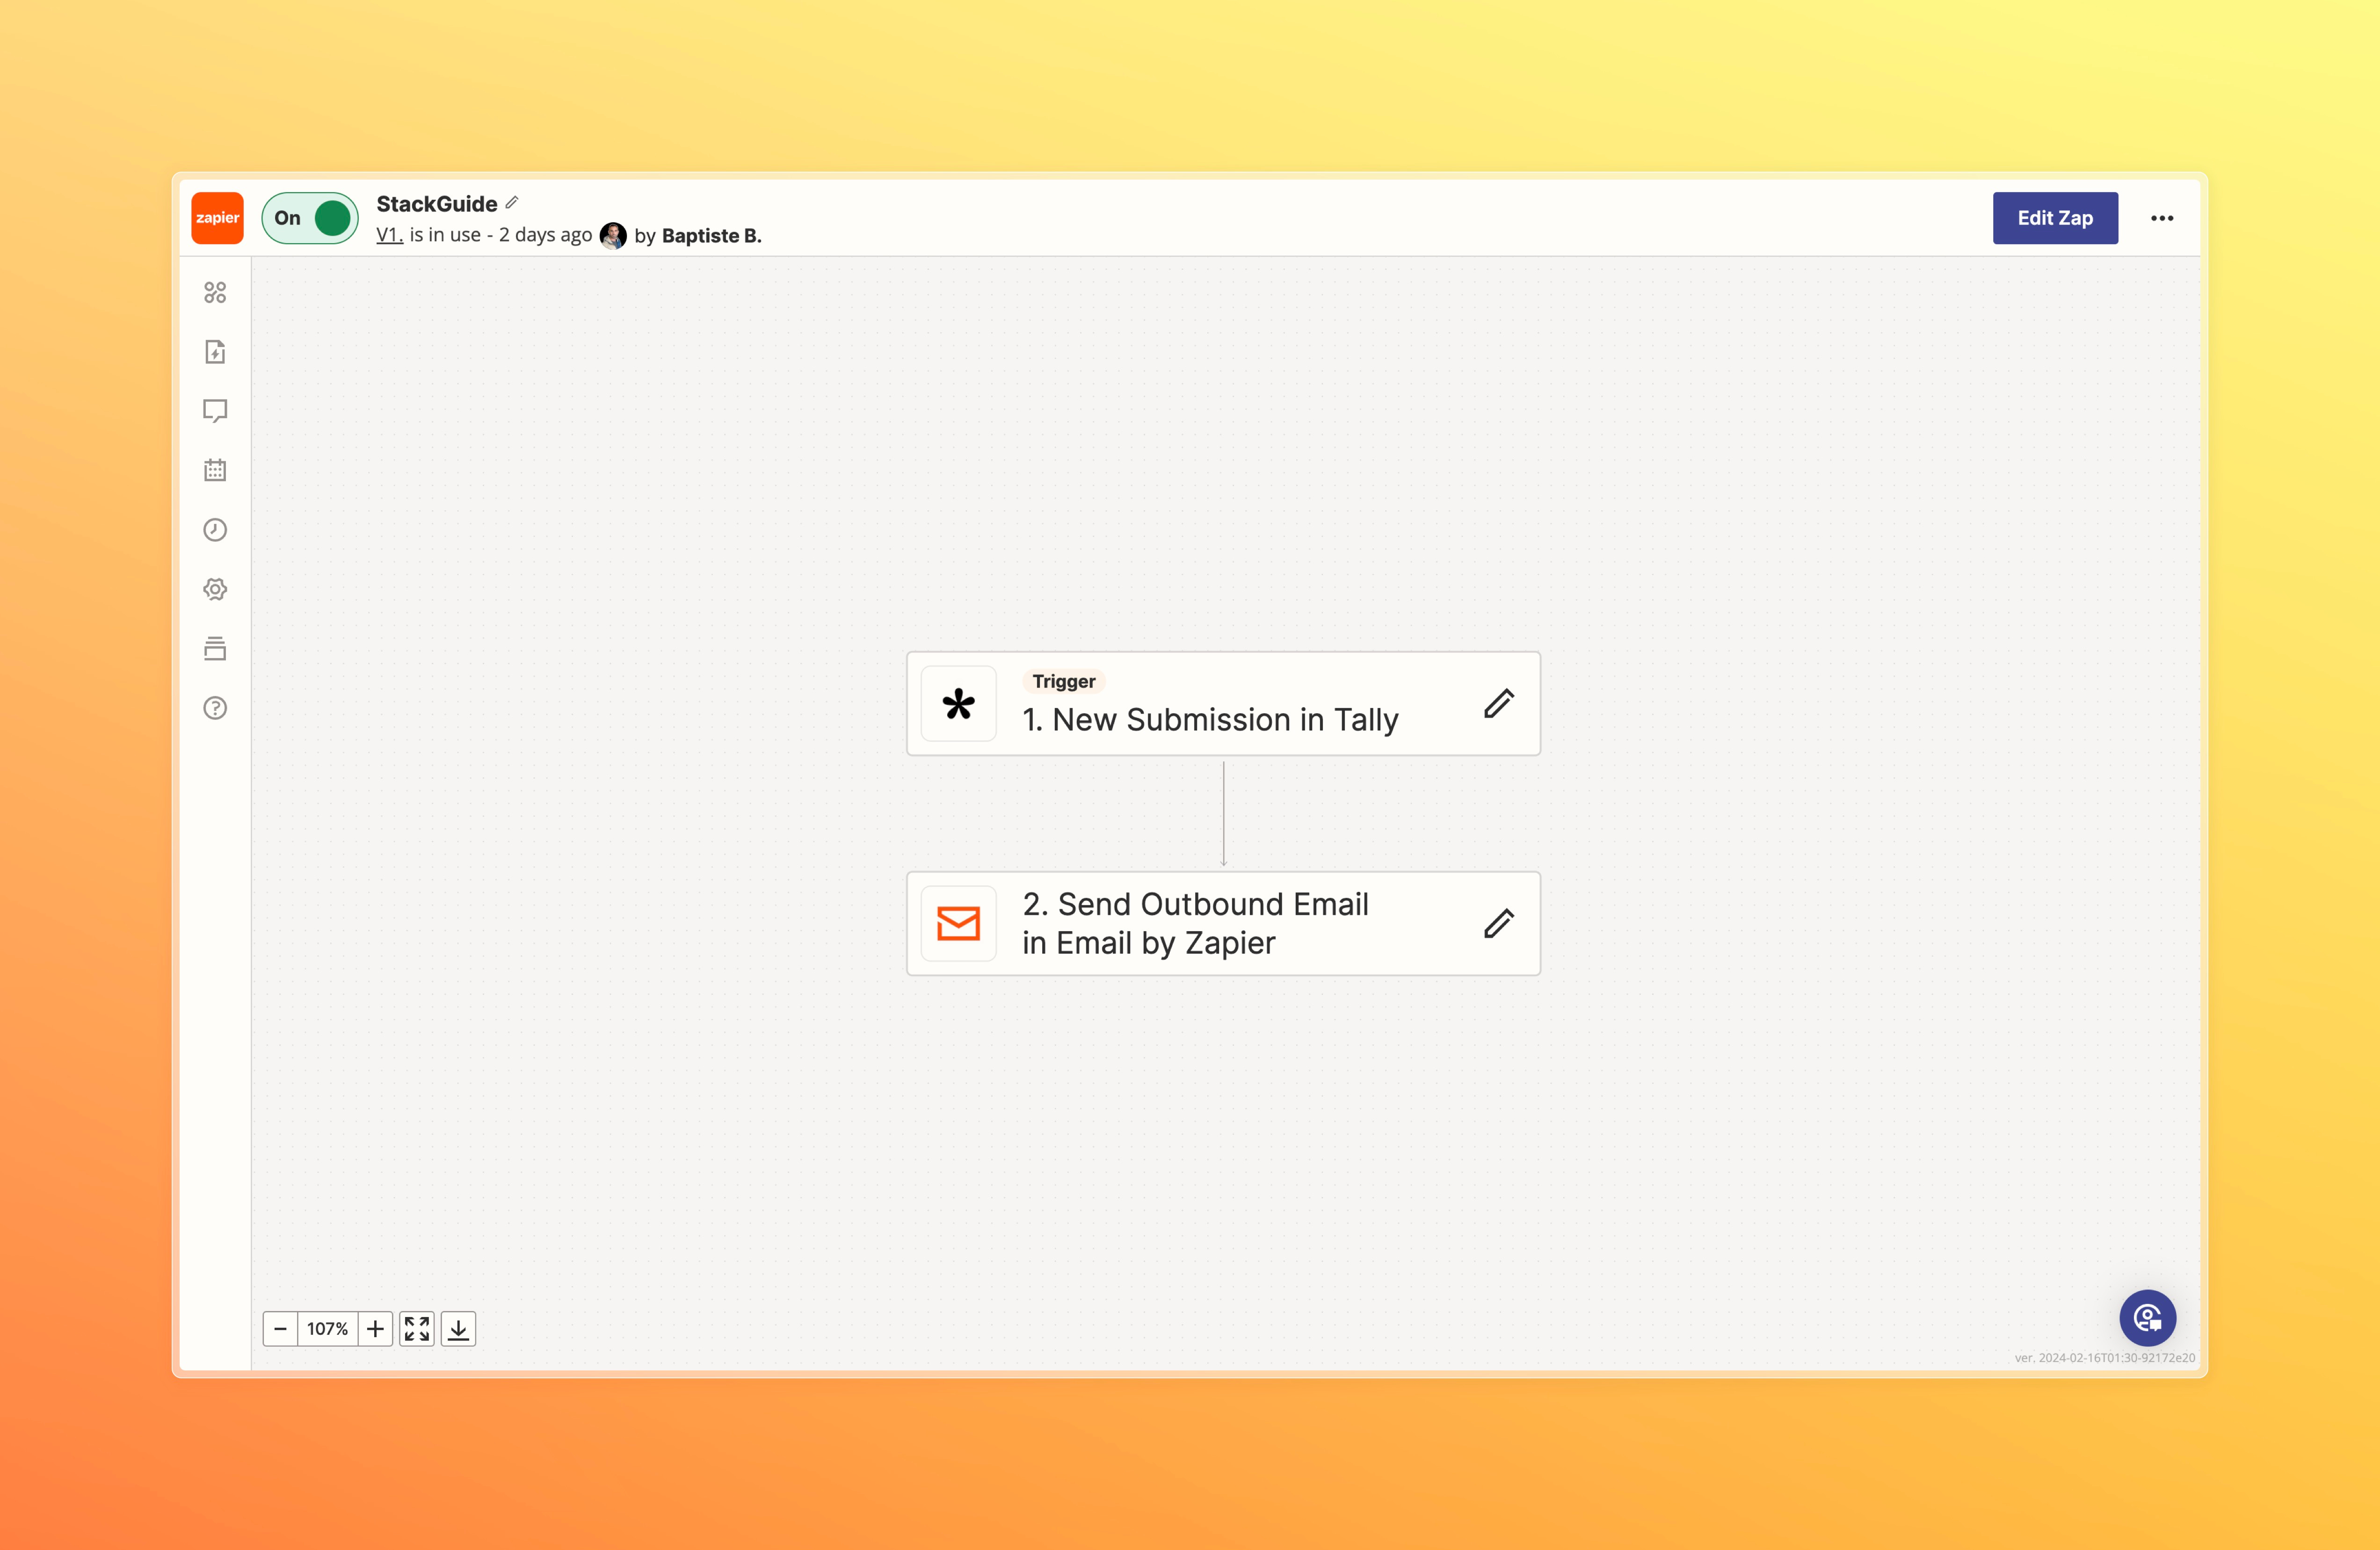Click the Zapier logo home icon
This screenshot has width=2380, height=1550.
[x=217, y=218]
